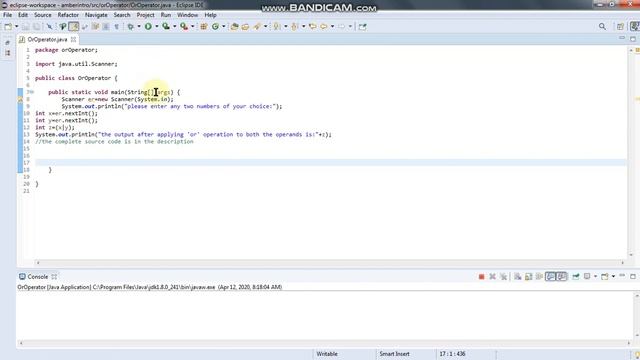Expand the Run configurations dropdown arrow

[x=157, y=27]
